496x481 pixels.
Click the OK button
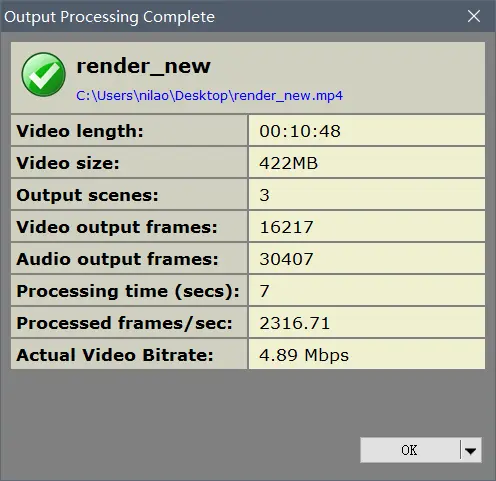coord(410,450)
